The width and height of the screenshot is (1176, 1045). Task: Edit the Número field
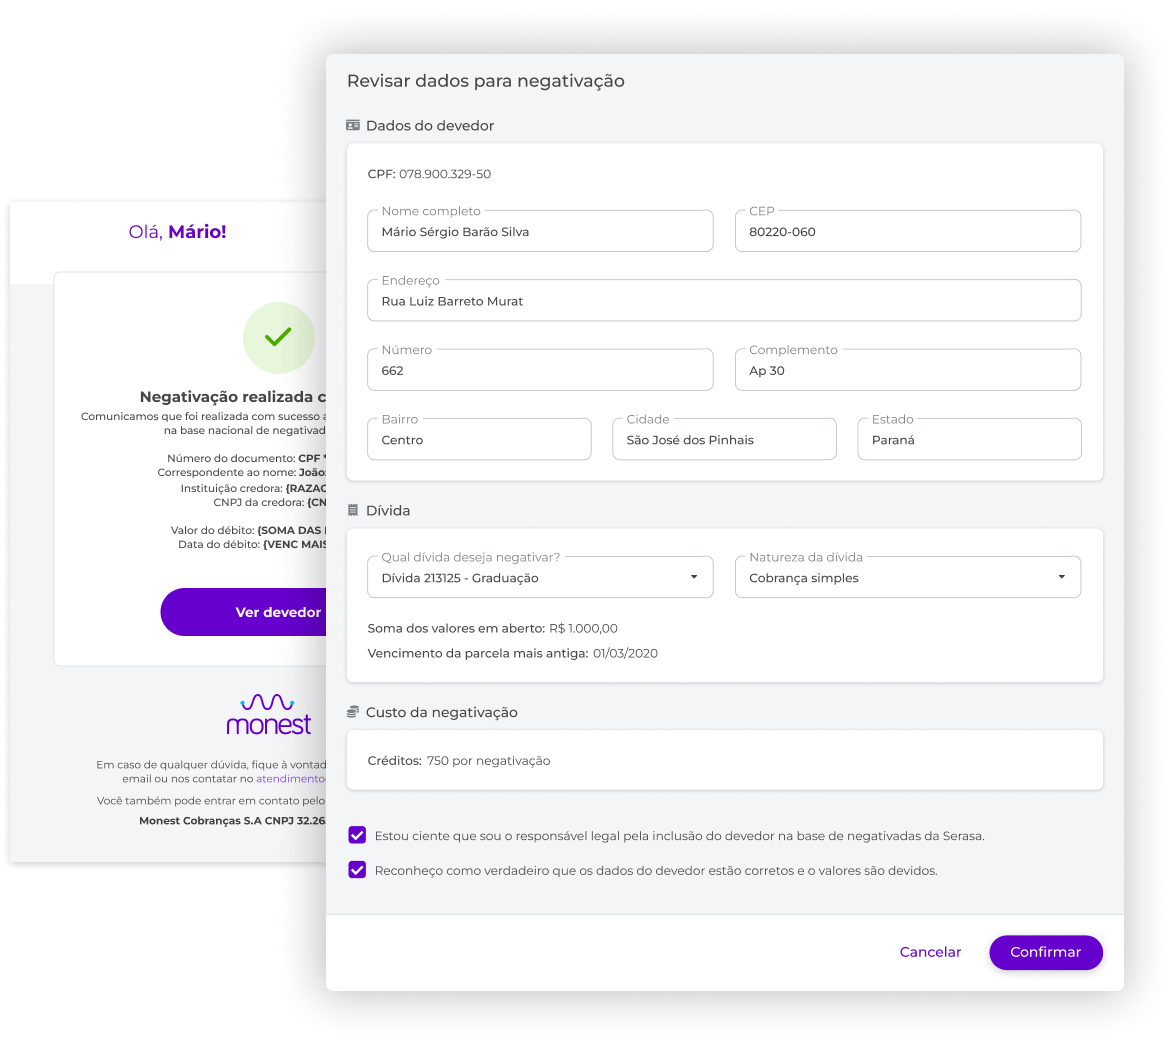pos(540,370)
